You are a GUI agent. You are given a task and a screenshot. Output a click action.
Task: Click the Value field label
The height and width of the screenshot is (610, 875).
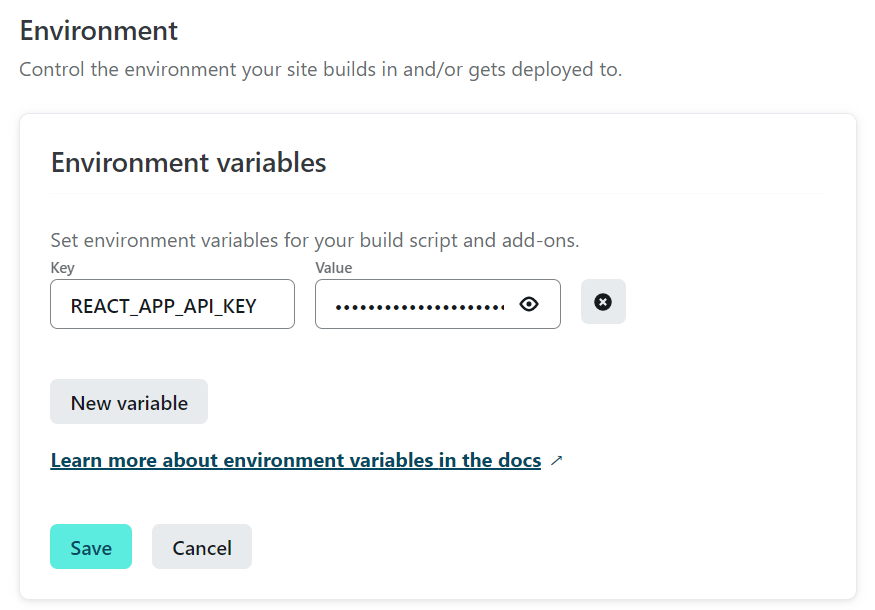tap(334, 268)
